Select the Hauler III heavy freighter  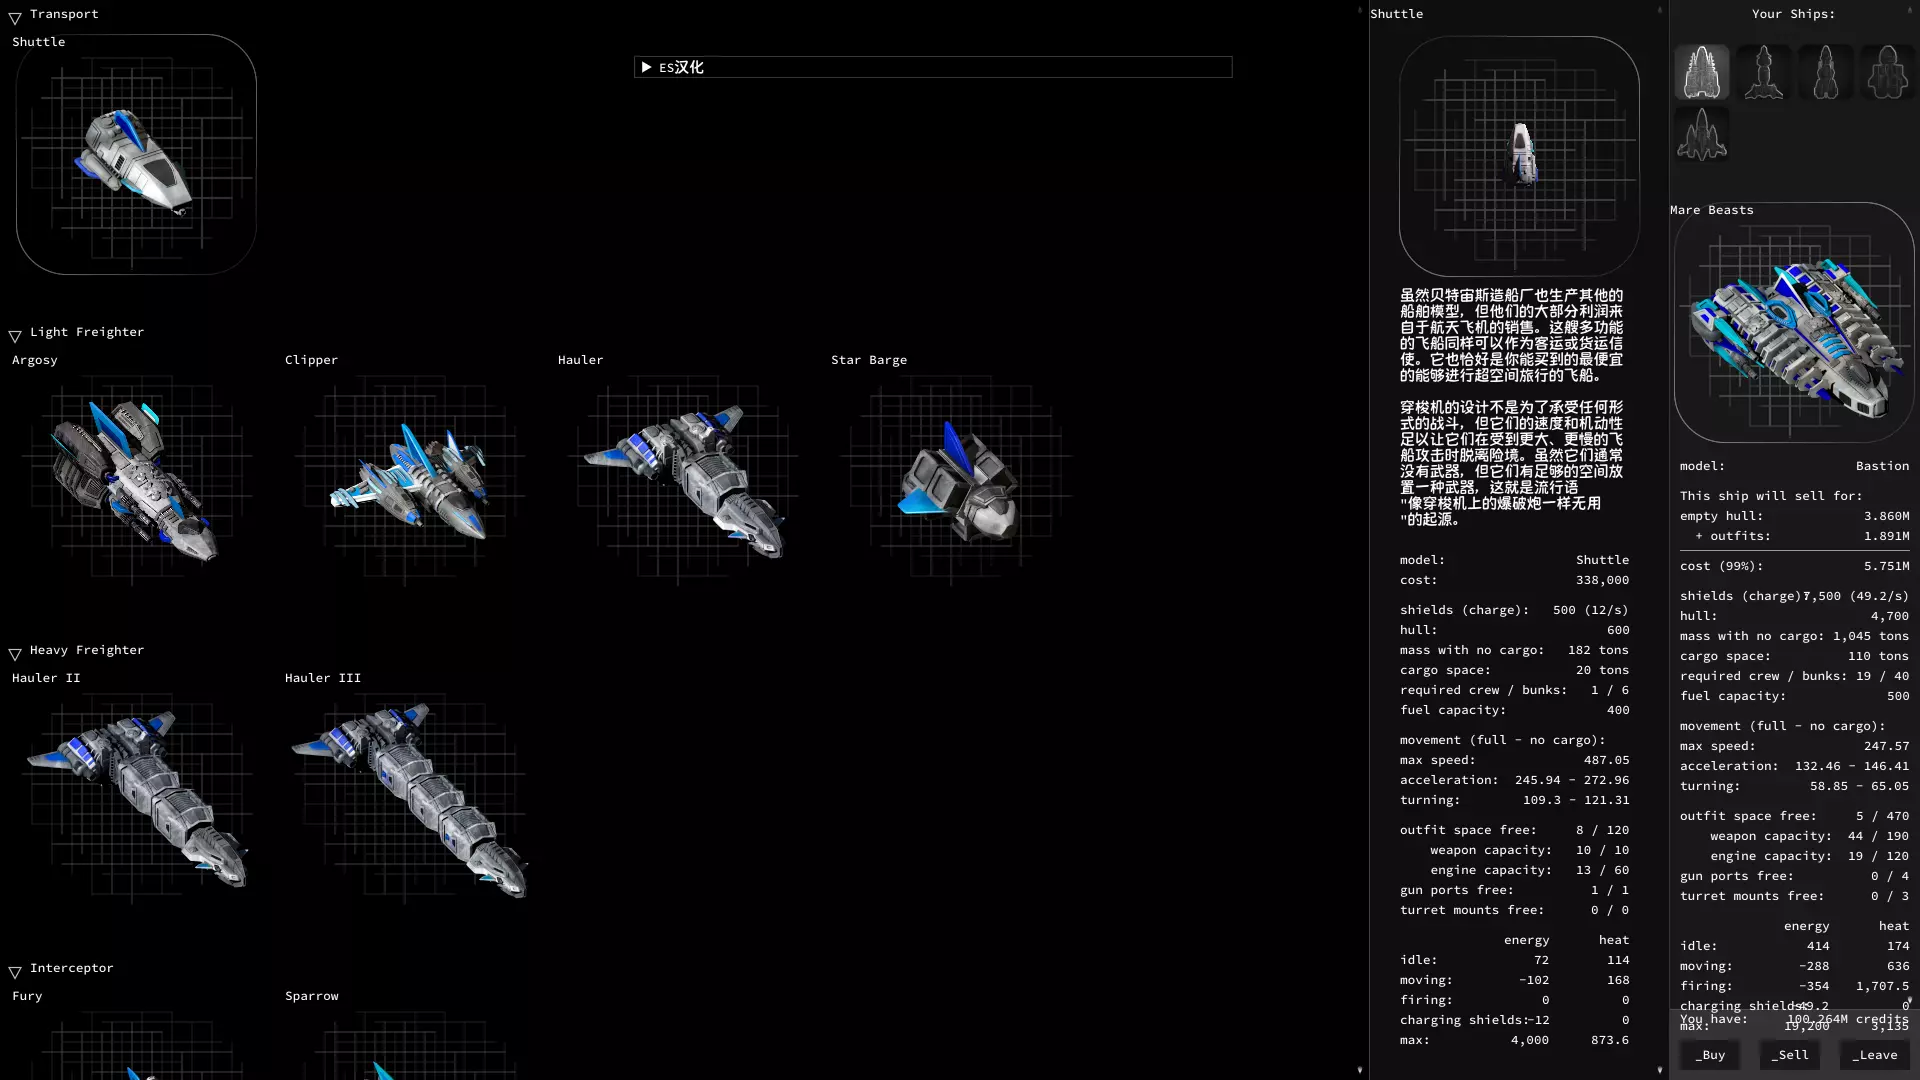click(409, 796)
